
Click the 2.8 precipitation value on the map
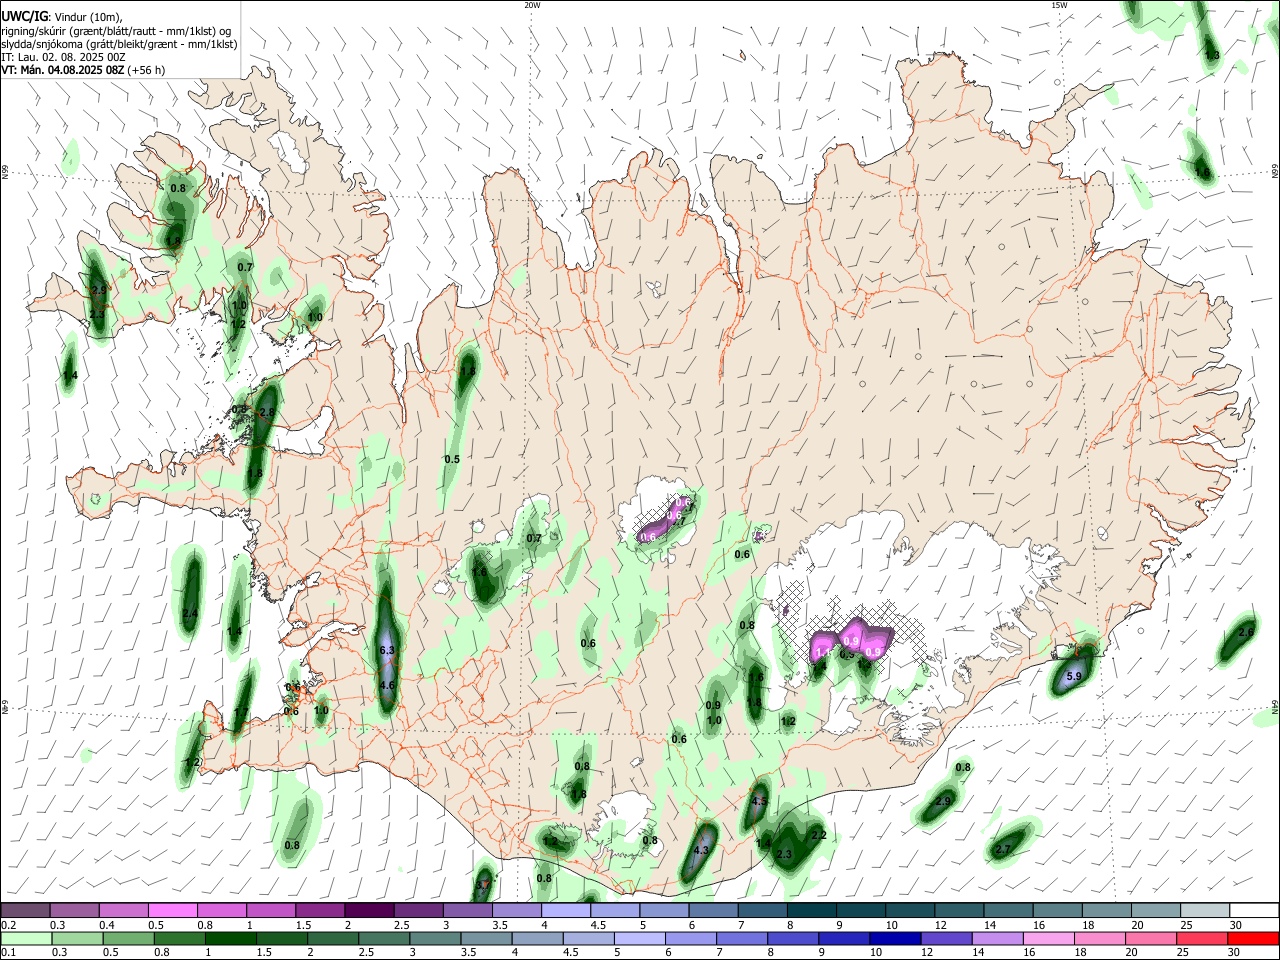(x=267, y=412)
